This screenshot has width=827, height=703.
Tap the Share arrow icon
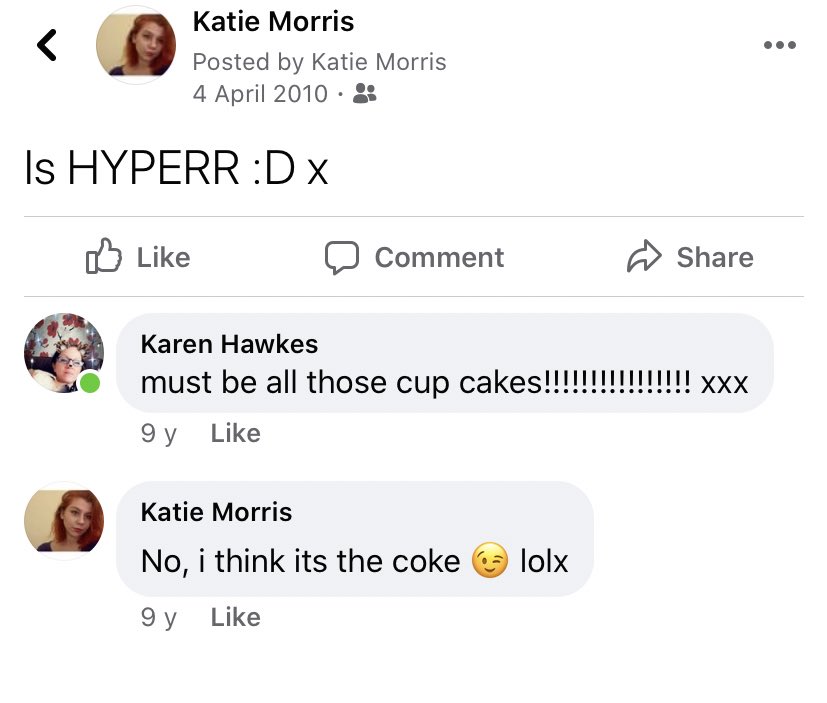pos(644,256)
